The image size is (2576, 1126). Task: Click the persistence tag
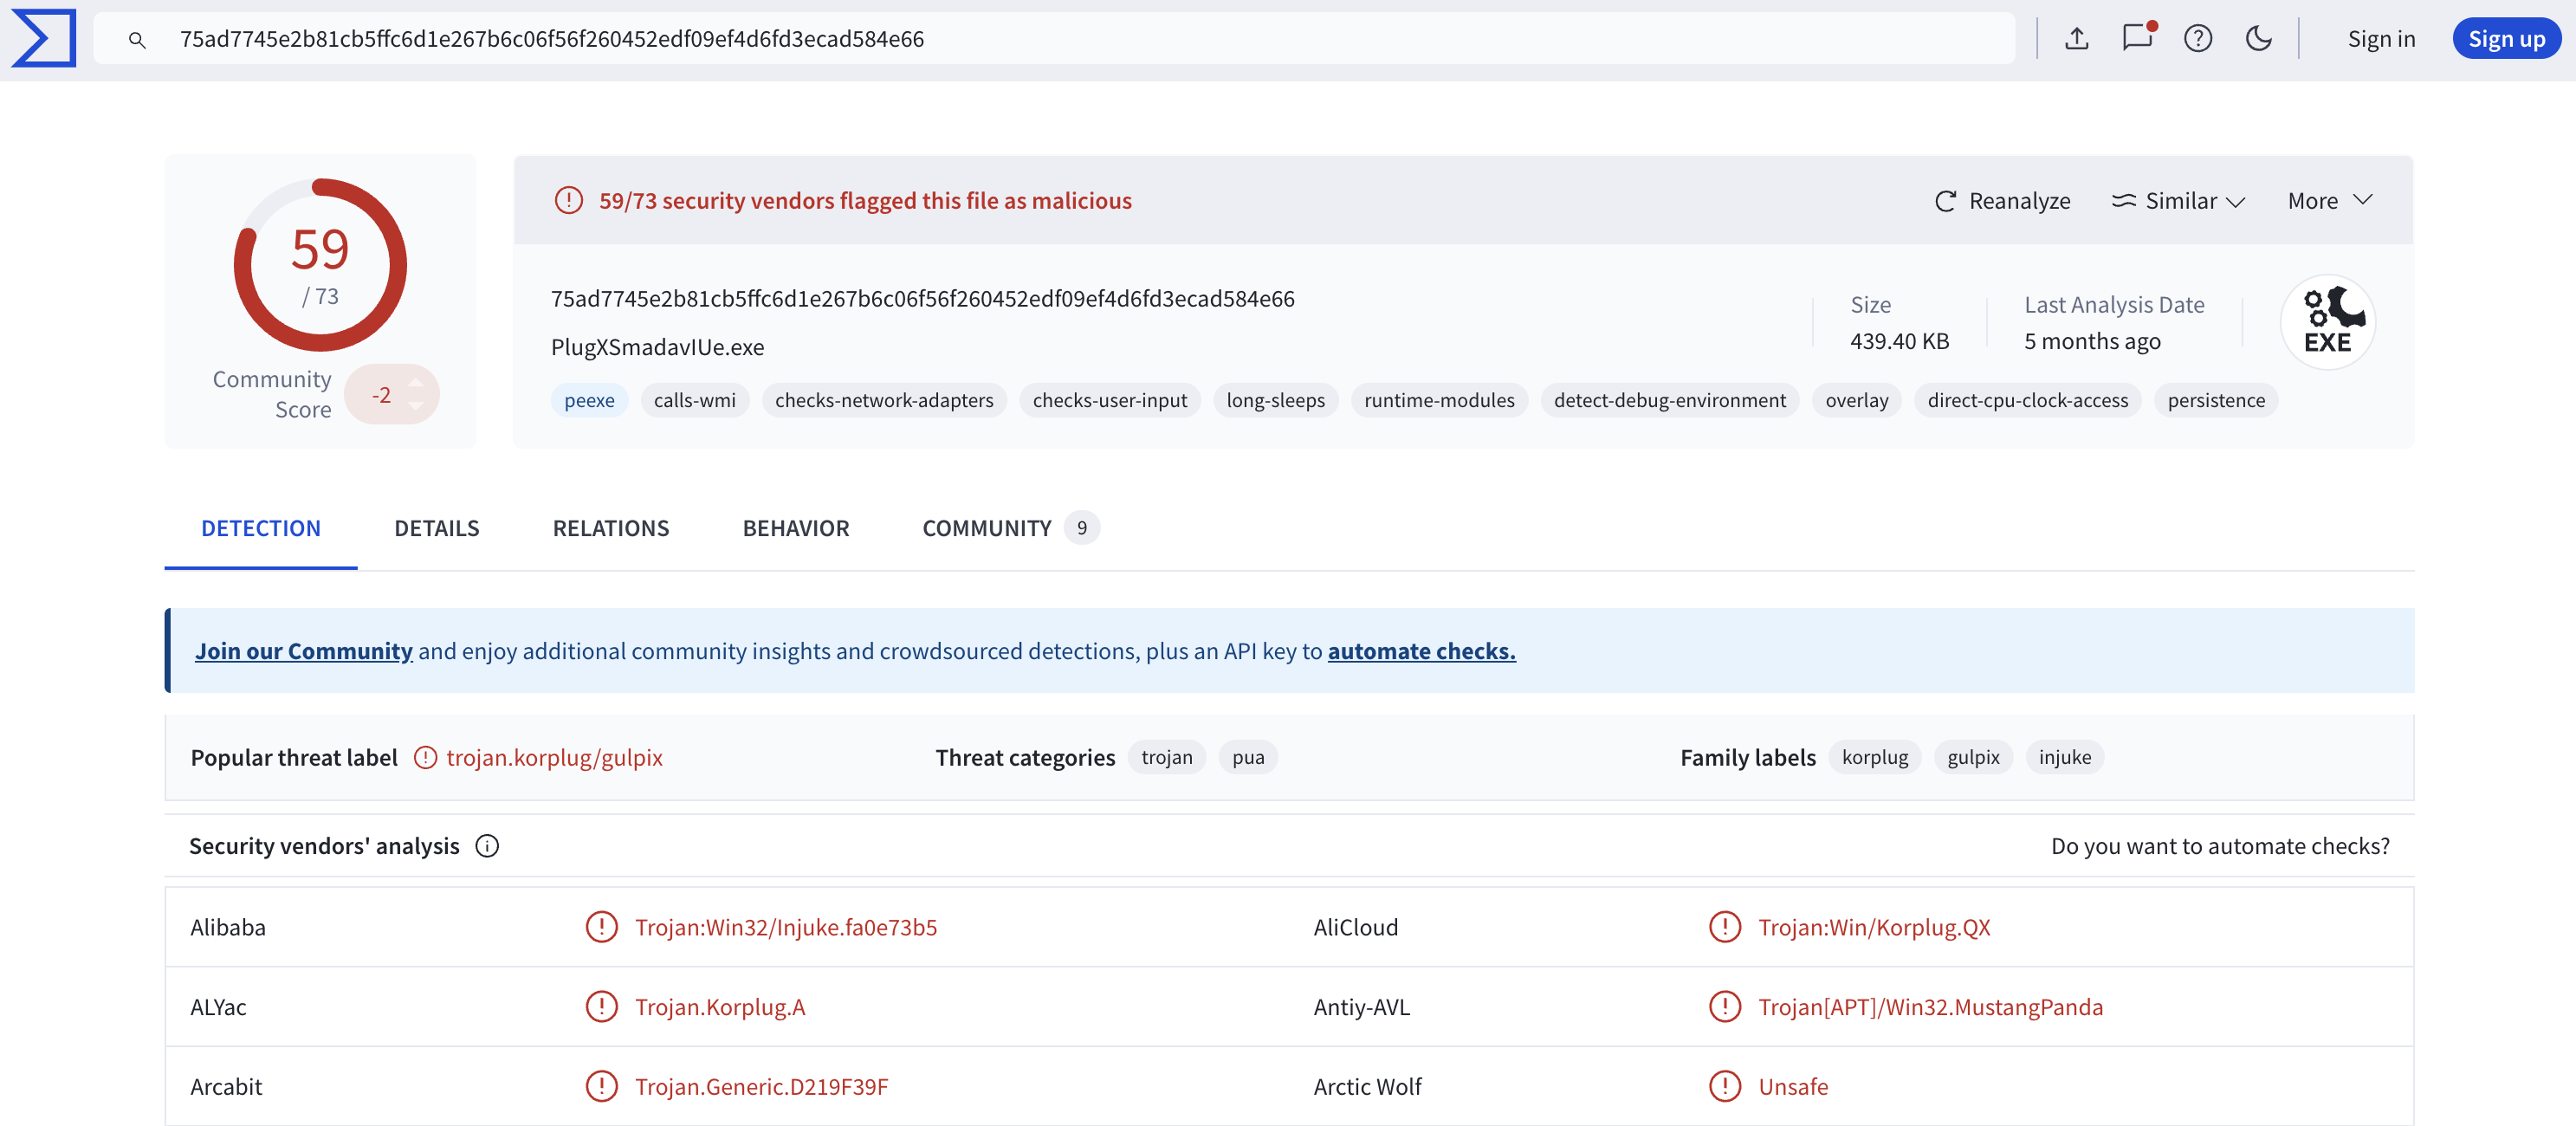coord(2216,400)
